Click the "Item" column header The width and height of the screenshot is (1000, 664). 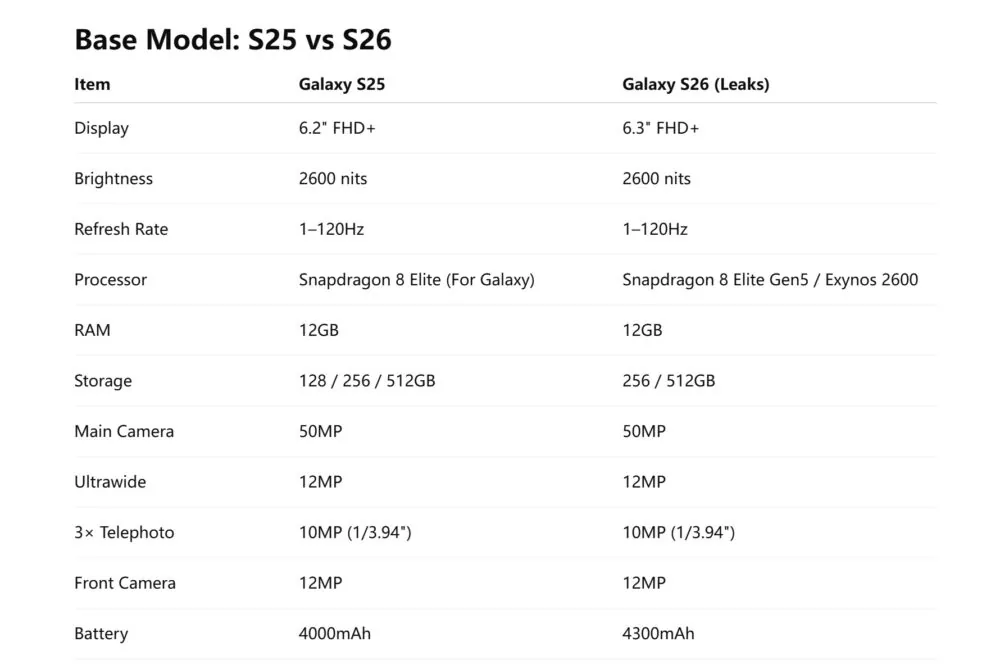tap(92, 84)
